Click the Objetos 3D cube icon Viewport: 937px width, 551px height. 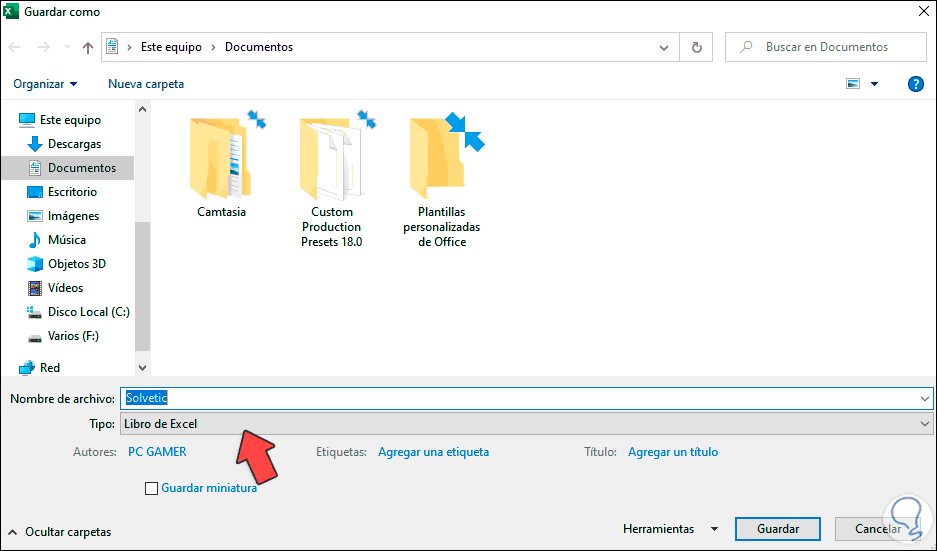(35, 264)
